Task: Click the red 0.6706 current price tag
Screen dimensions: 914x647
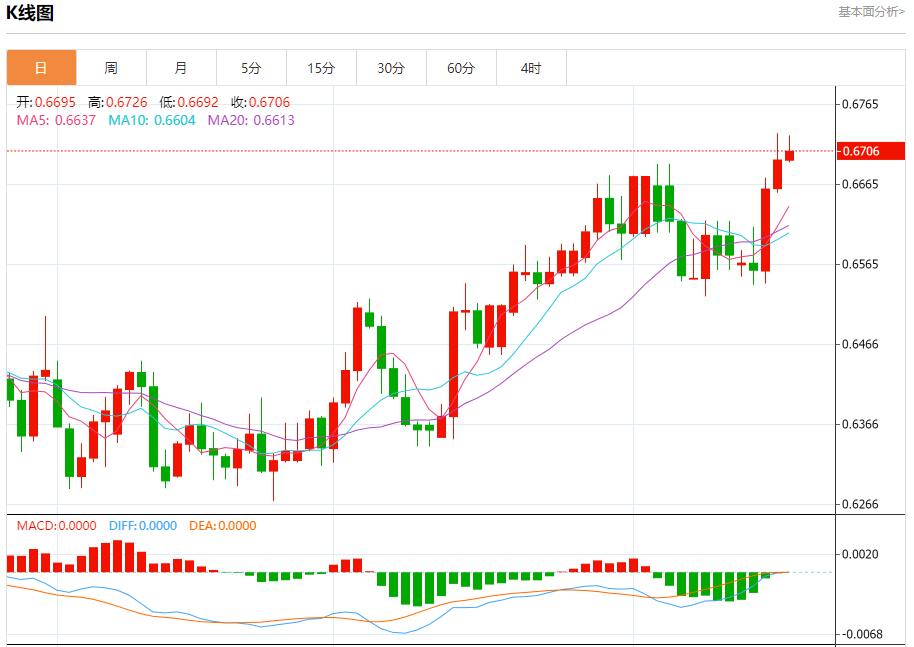Action: (x=870, y=151)
